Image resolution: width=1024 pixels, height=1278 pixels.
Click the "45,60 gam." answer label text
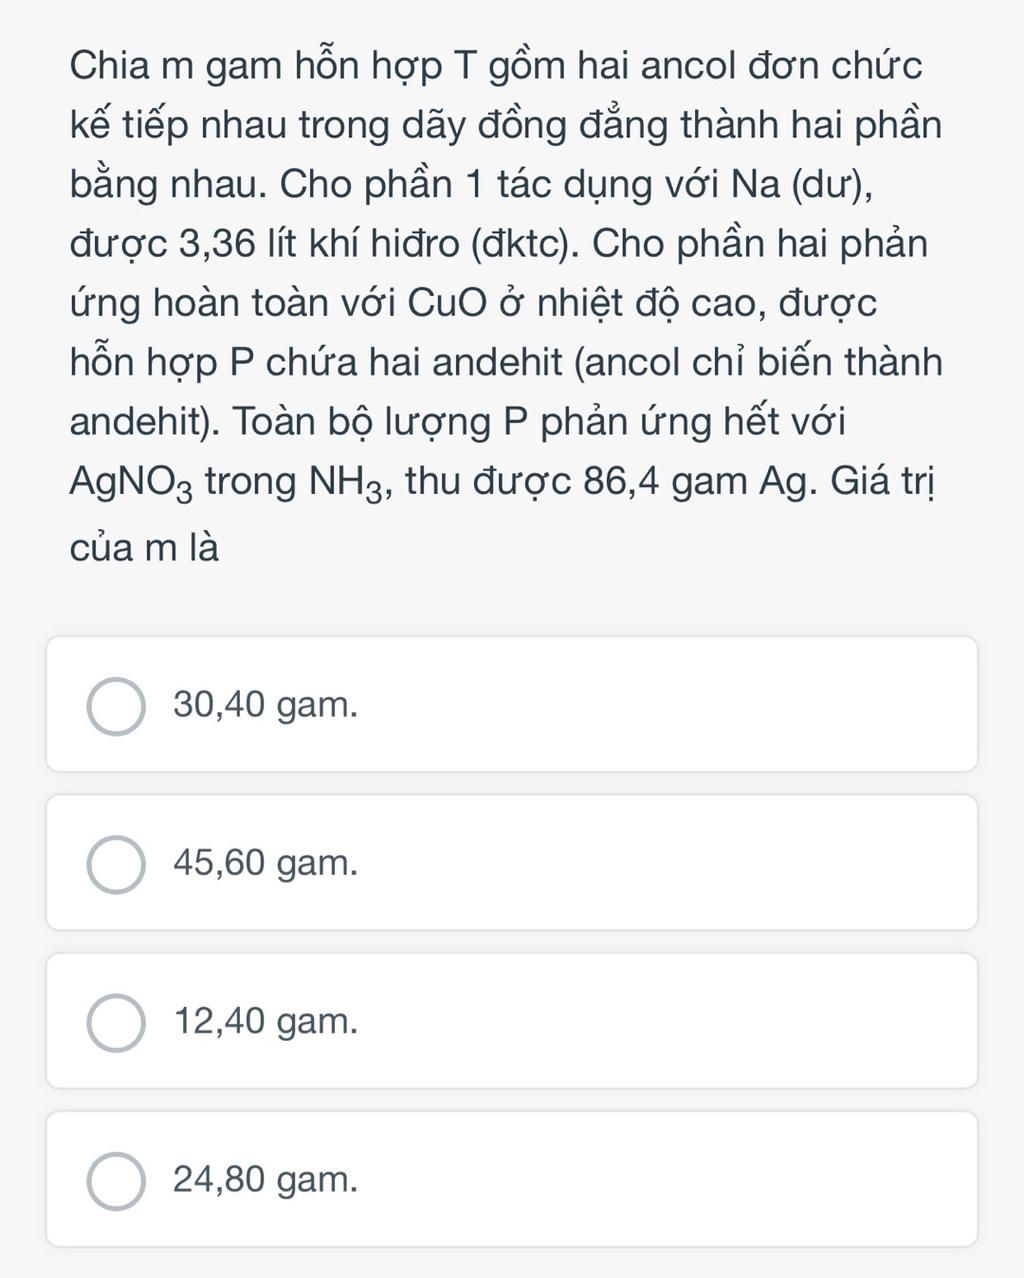(265, 864)
